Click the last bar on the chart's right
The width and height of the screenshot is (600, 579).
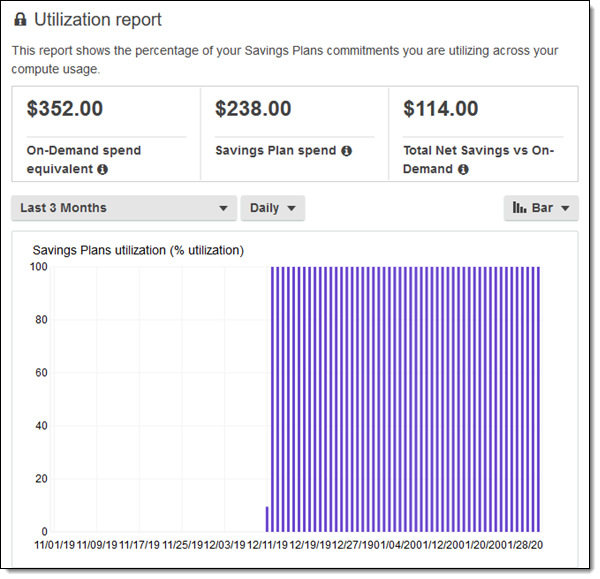coord(538,400)
